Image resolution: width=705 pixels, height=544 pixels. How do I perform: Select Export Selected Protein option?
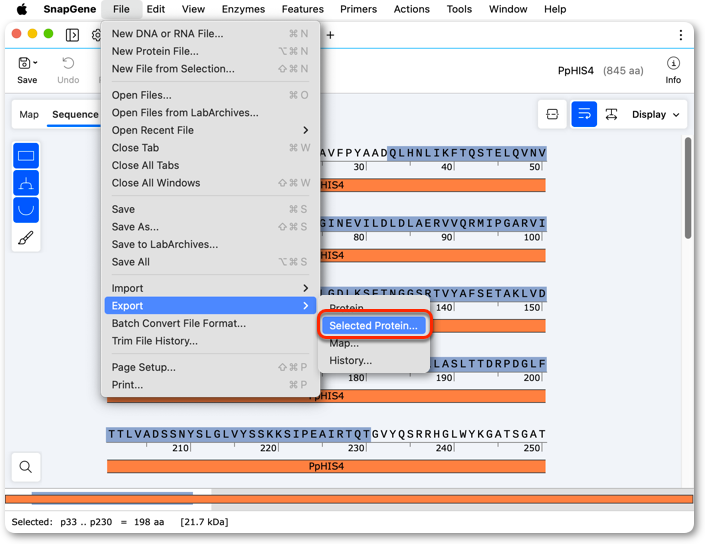tap(374, 326)
